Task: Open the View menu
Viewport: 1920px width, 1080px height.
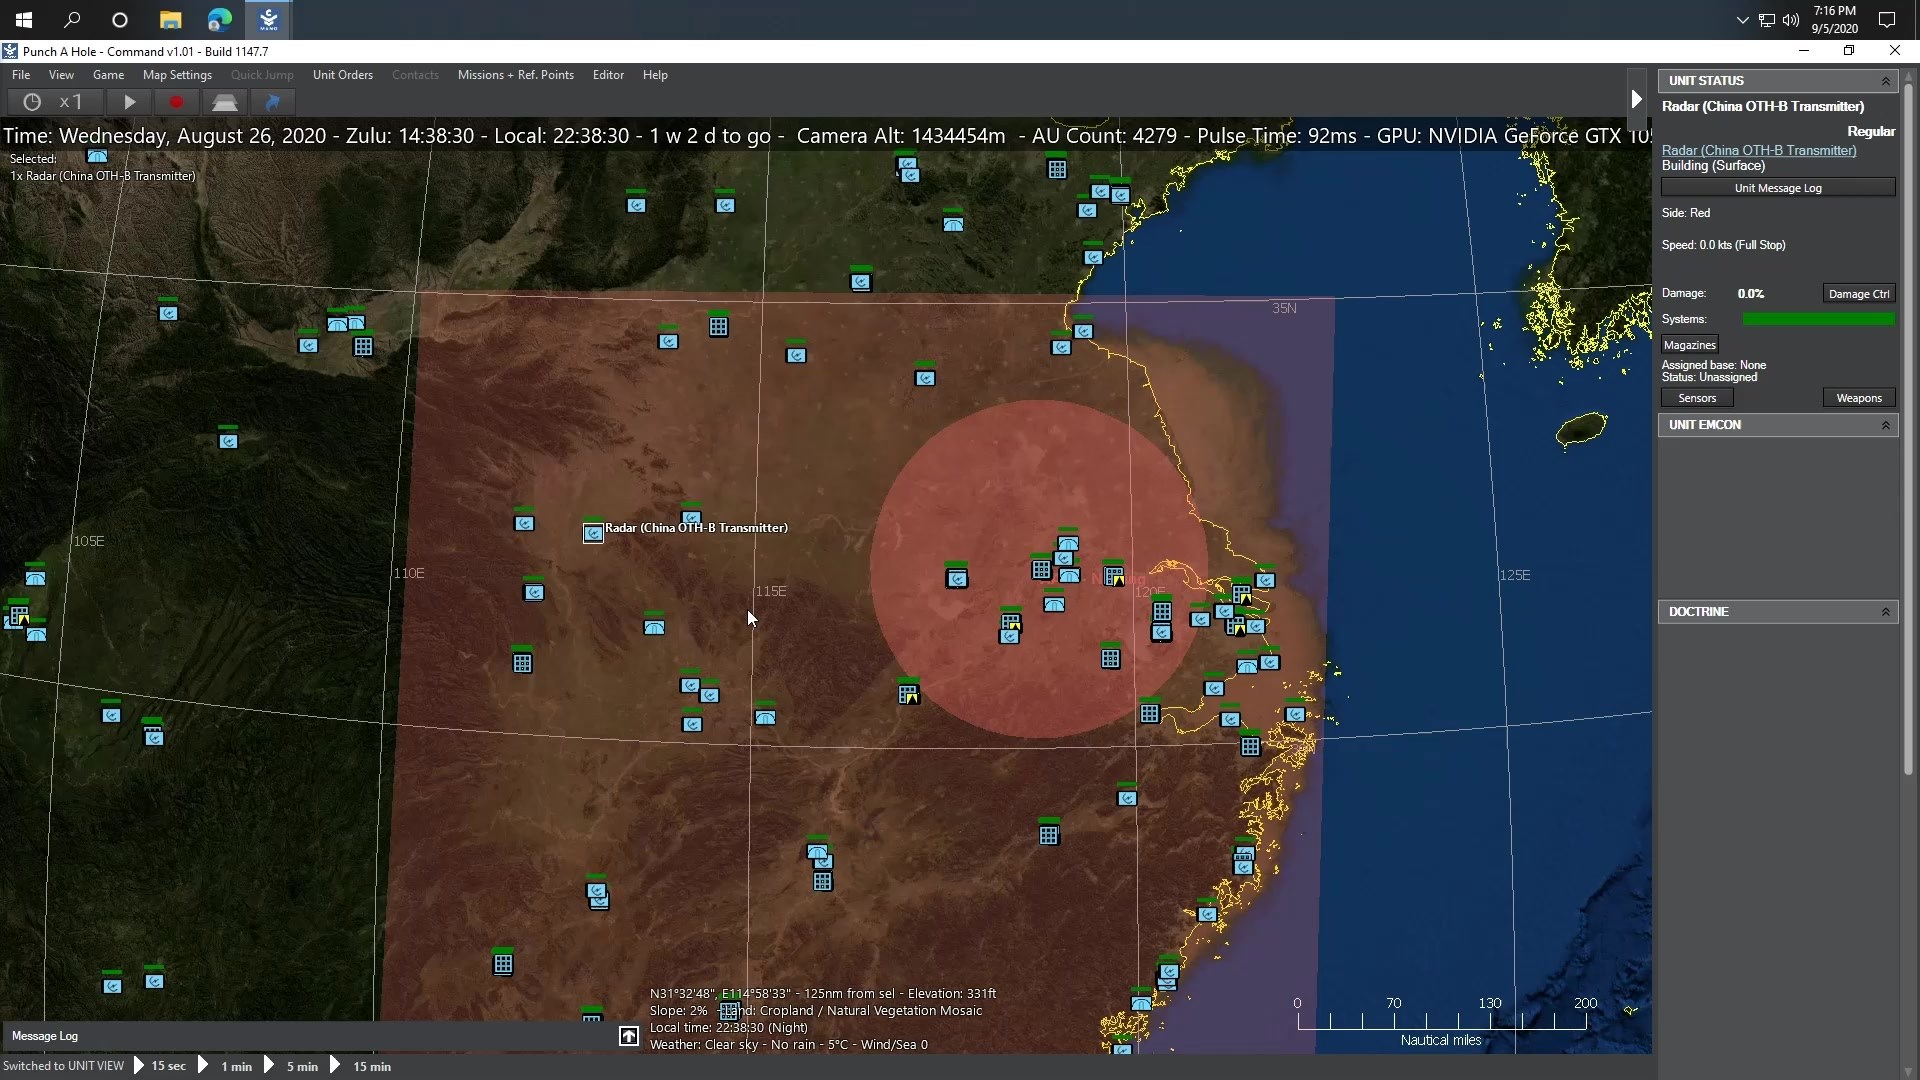Action: [61, 75]
